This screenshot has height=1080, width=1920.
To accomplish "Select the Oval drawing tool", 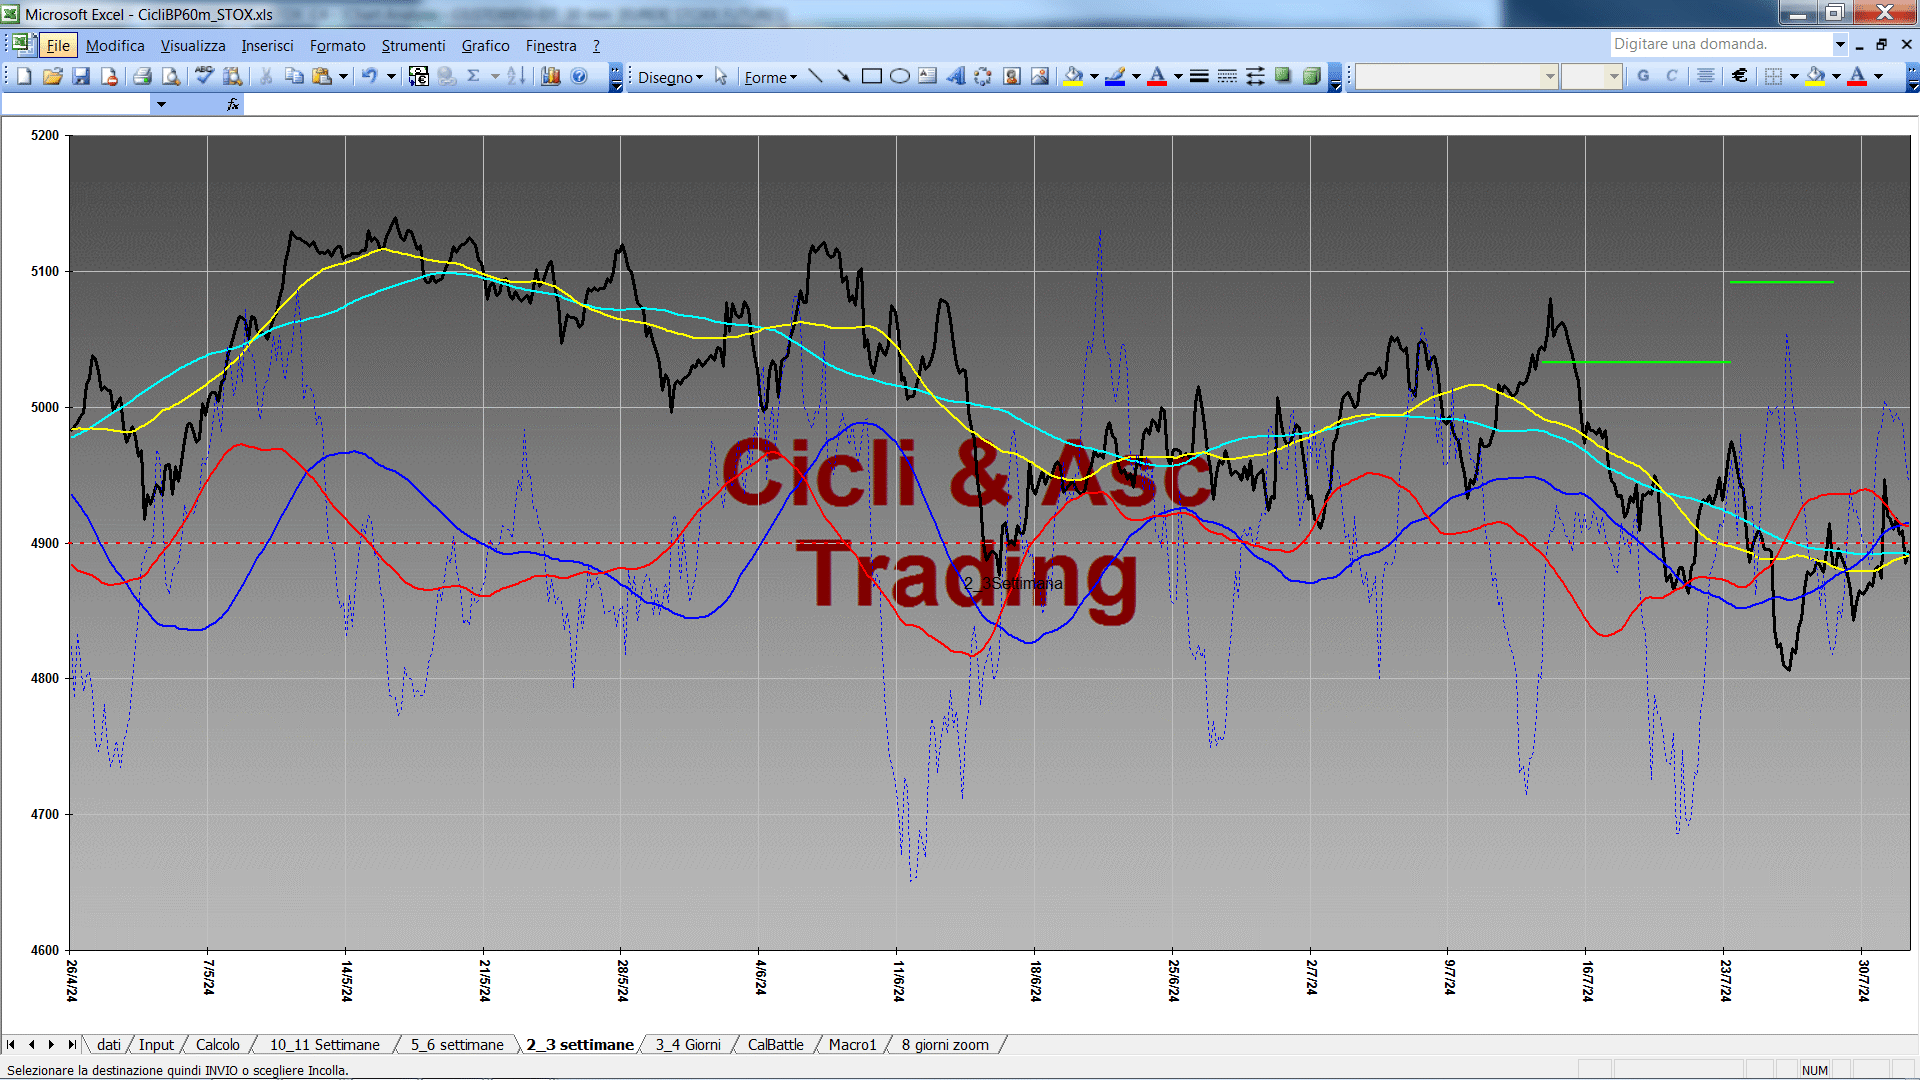I will [899, 76].
